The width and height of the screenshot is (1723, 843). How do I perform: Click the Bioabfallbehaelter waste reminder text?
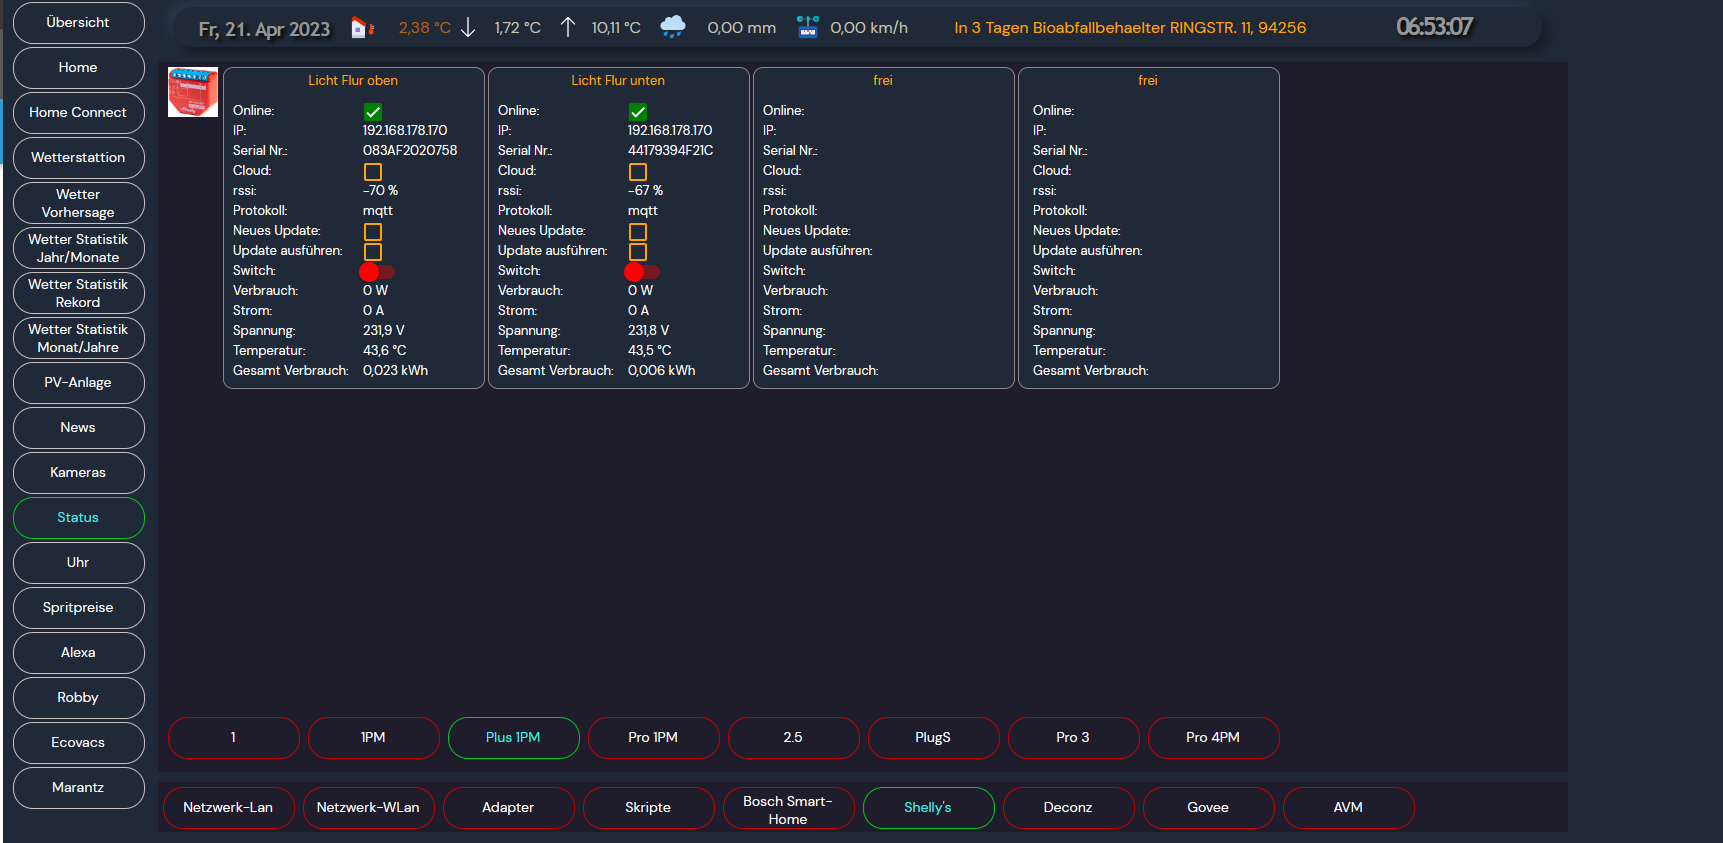[x=1130, y=28]
